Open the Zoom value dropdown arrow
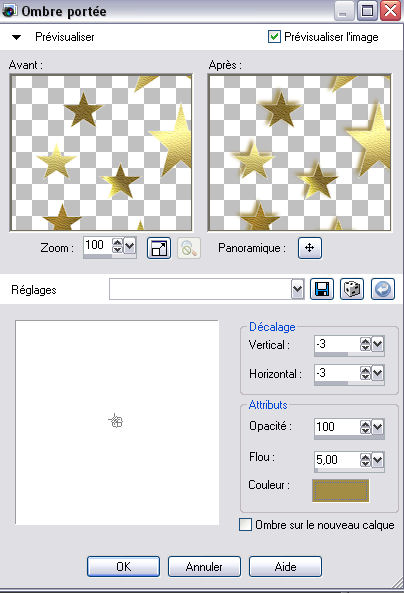The width and height of the screenshot is (404, 593). [x=129, y=246]
